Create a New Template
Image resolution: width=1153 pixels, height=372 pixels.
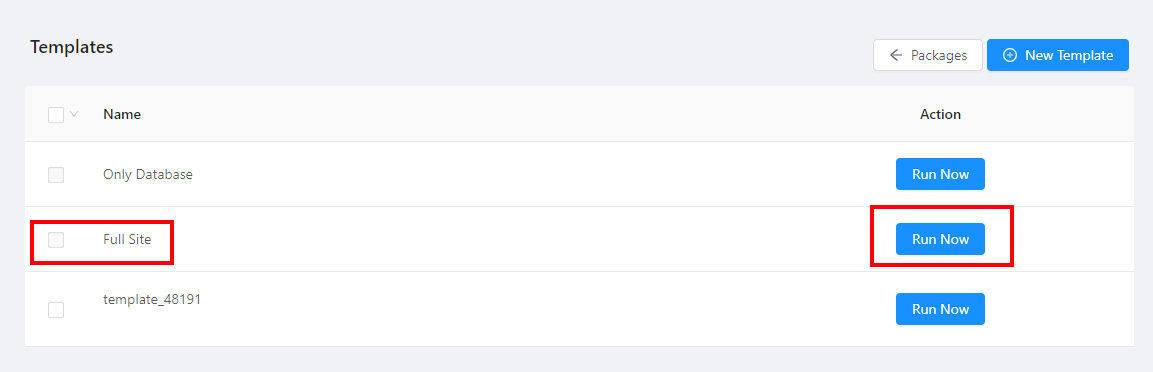pyautogui.click(x=1057, y=55)
